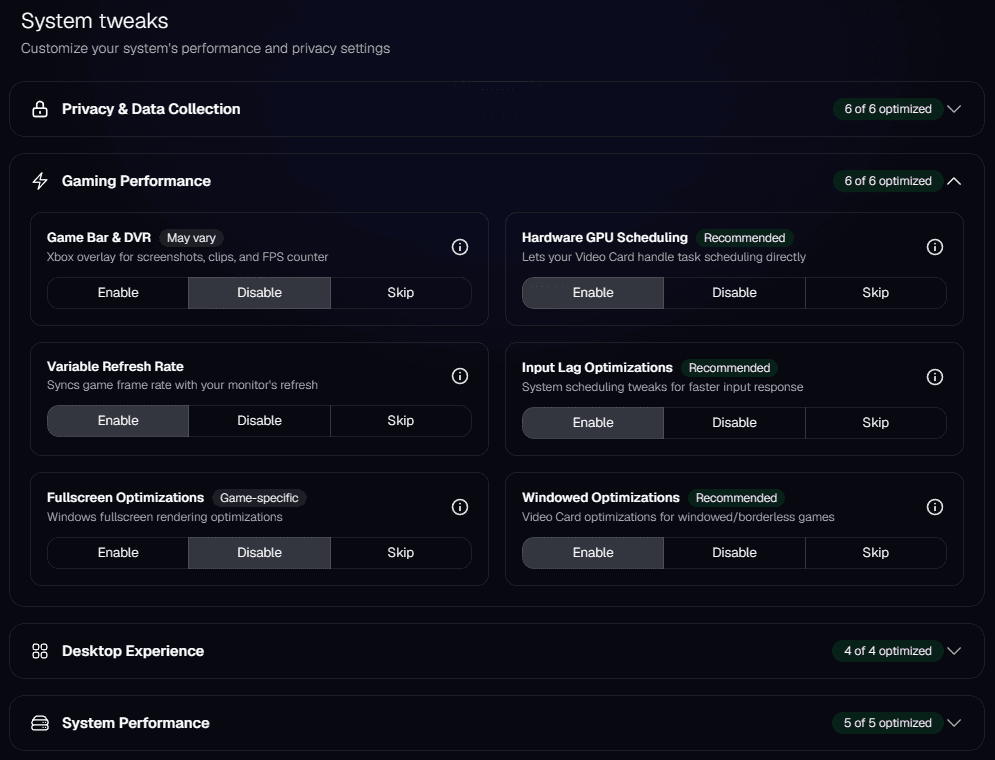Viewport: 995px width, 760px height.
Task: Skip Hardware GPU Scheduling
Action: [x=876, y=292]
